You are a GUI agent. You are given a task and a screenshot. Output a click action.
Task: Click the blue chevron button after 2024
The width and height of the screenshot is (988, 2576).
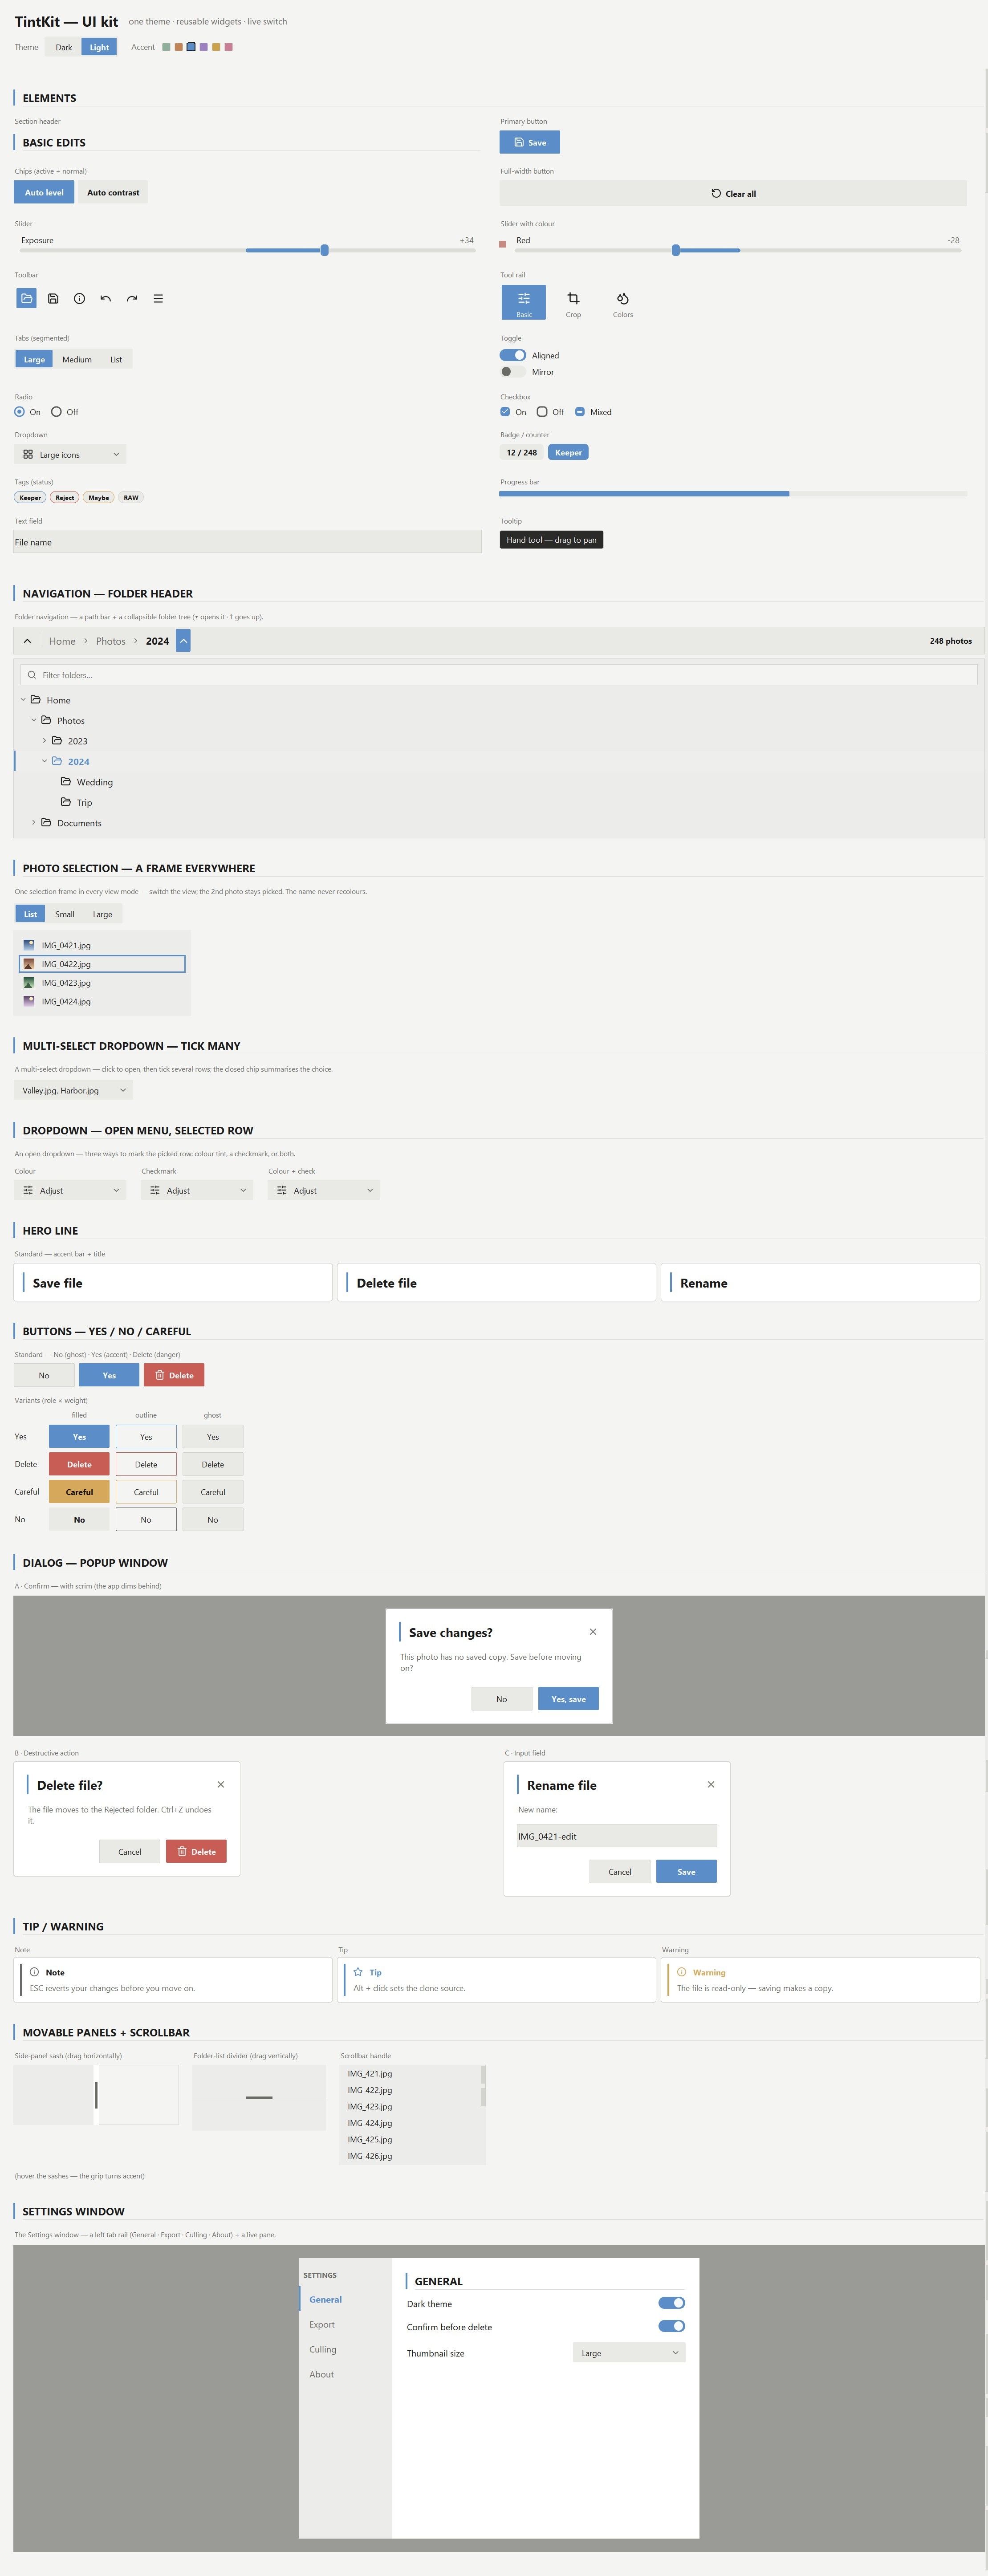coord(183,641)
